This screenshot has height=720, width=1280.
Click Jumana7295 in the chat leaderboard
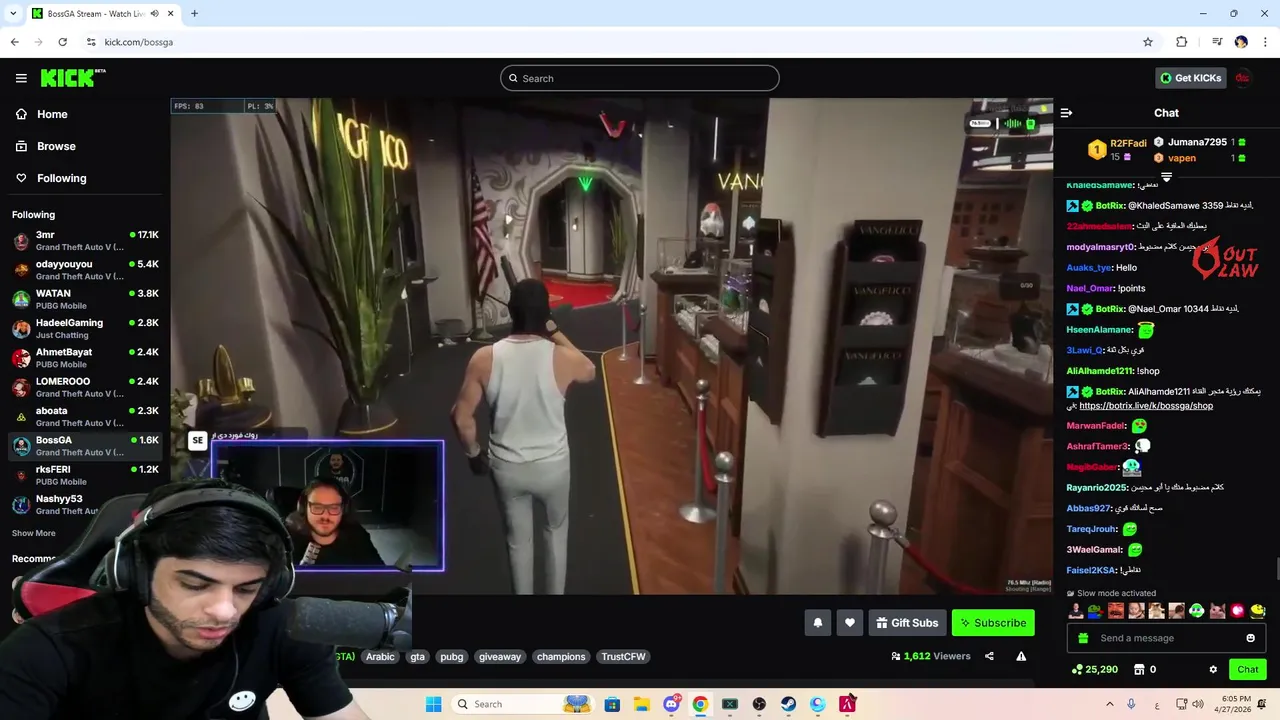pos(1197,142)
